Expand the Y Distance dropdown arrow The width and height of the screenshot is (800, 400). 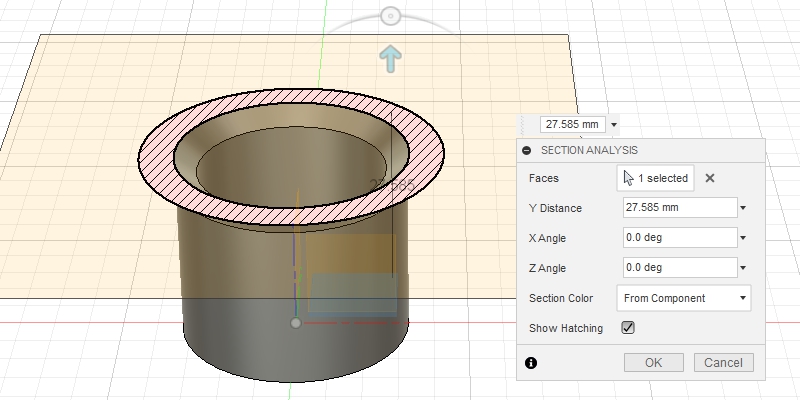coord(743,208)
